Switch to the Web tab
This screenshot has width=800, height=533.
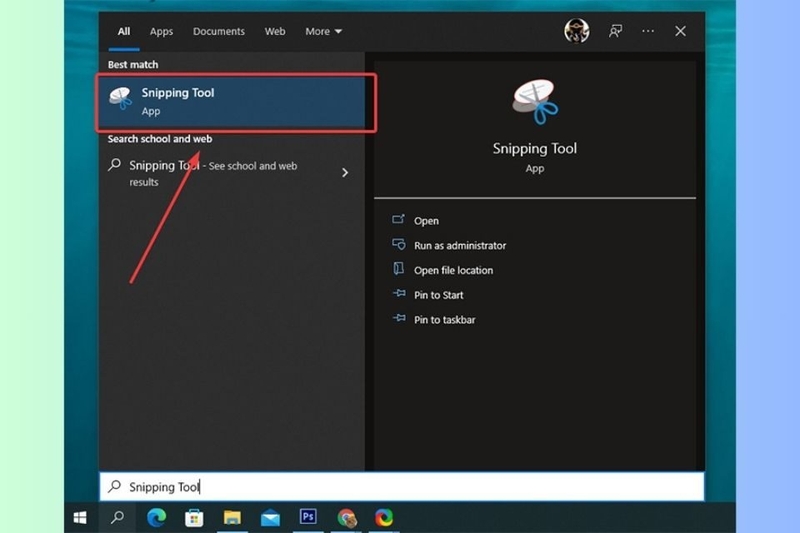(x=275, y=32)
